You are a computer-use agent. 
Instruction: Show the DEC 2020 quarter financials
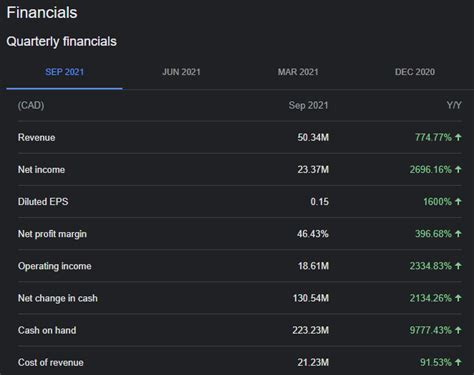[x=415, y=72]
